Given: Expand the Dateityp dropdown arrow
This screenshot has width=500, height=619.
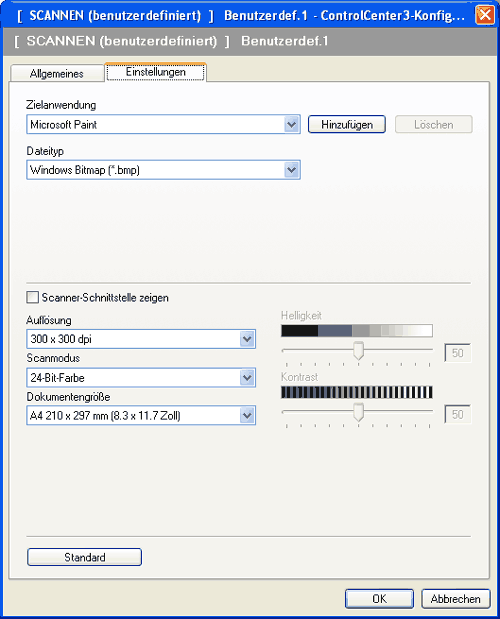Looking at the screenshot, I should 292,170.
